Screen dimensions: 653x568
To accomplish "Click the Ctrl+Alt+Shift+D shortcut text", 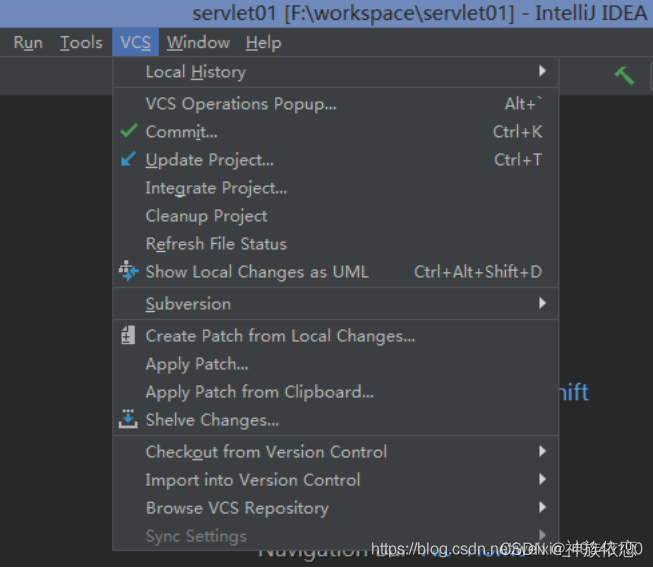I will click(478, 272).
